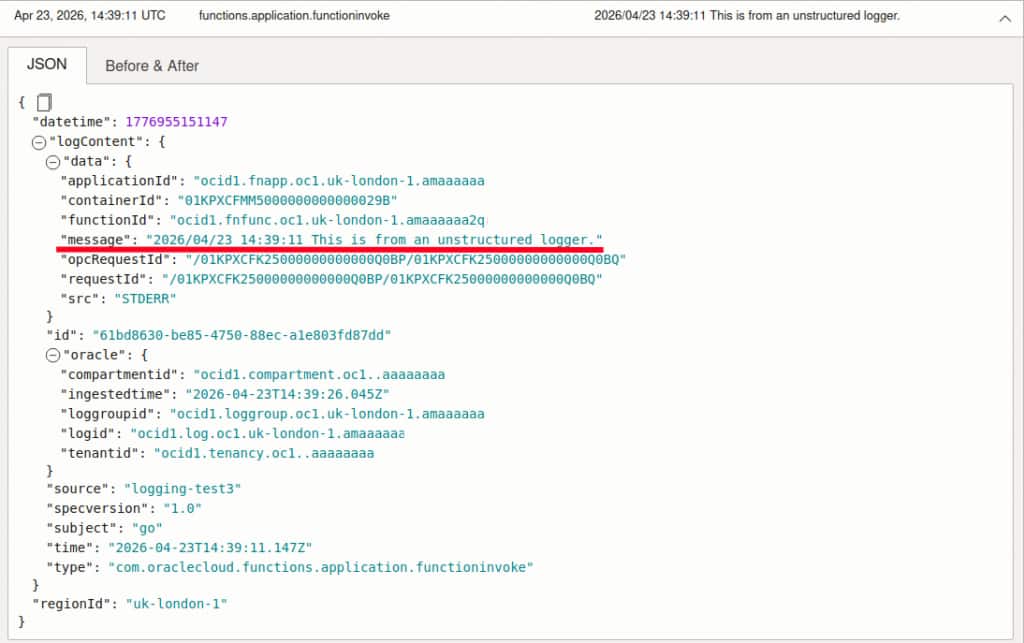Select the time value 2026-04-23T14:39:11.147Z
The width and height of the screenshot is (1024, 643).
click(210, 547)
